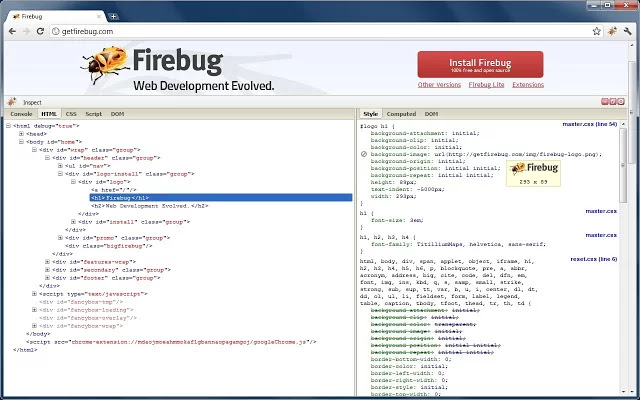Select the div id="fancybox-tmp" row
The height and width of the screenshot is (400, 640).
(81, 302)
